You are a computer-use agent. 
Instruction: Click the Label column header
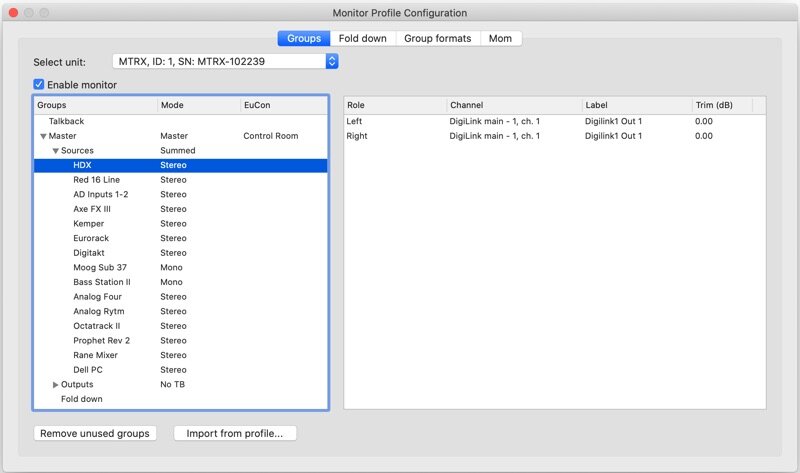[637, 105]
